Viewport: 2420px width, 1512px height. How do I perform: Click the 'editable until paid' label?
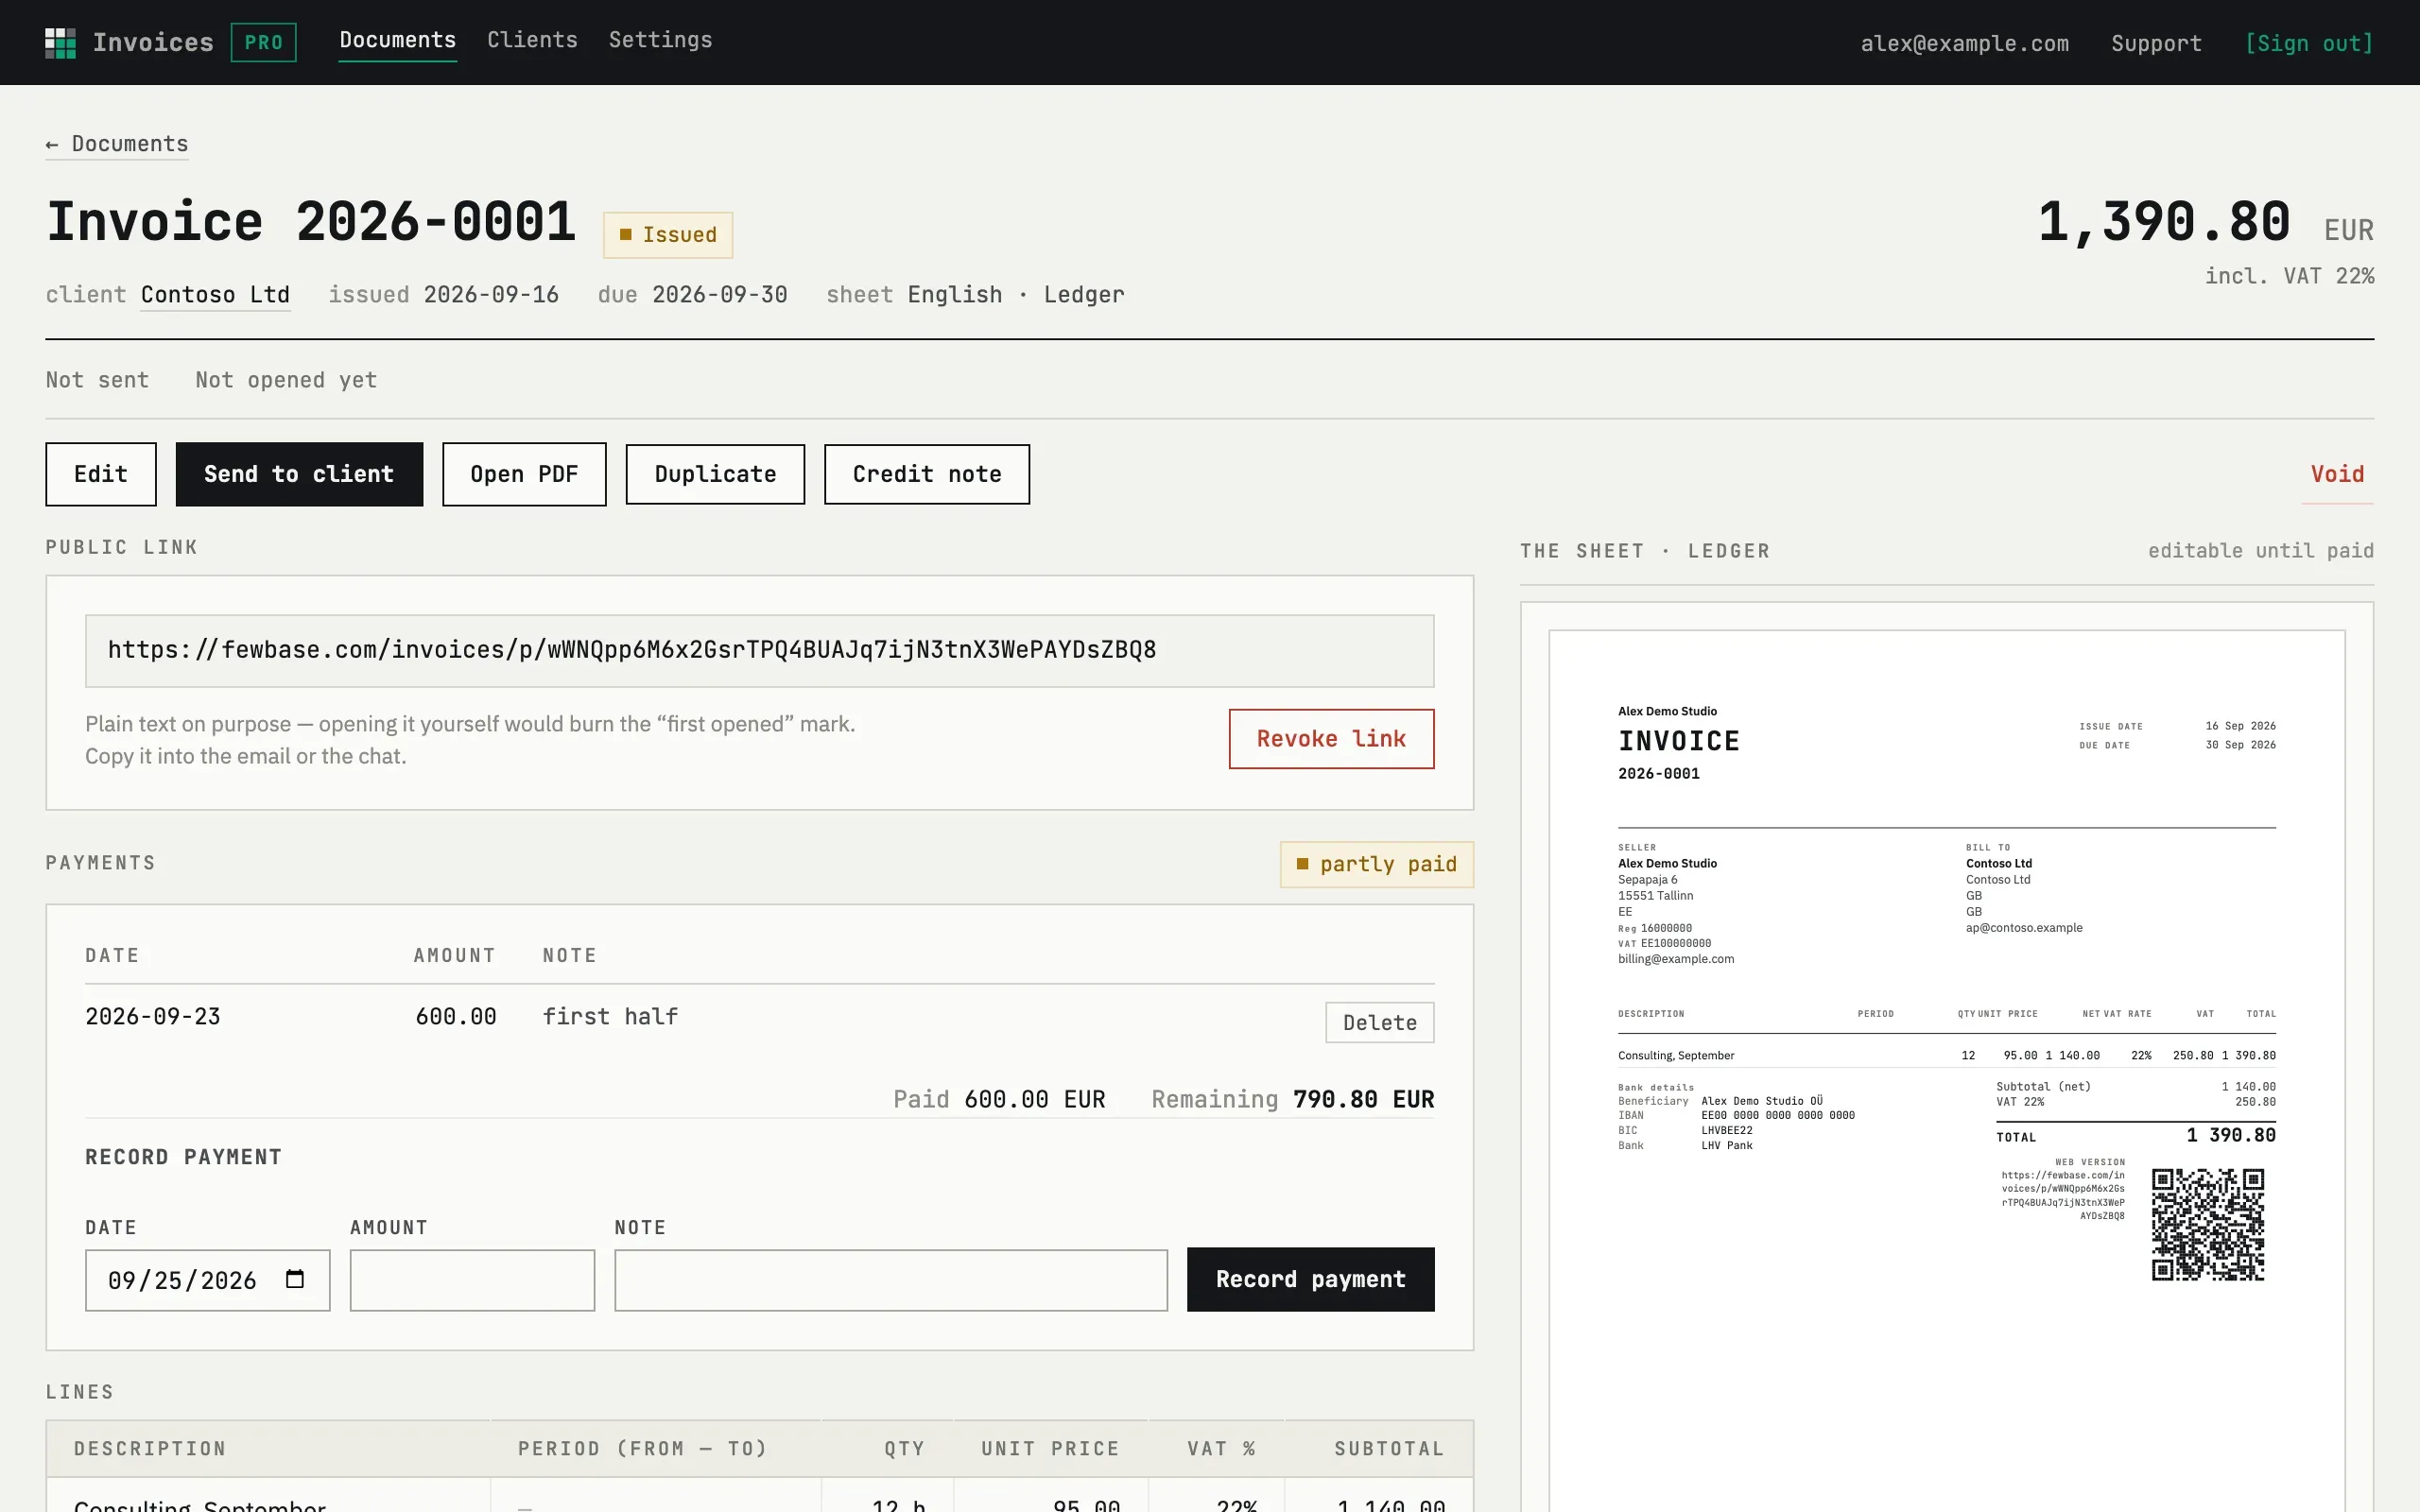pyautogui.click(x=2260, y=551)
